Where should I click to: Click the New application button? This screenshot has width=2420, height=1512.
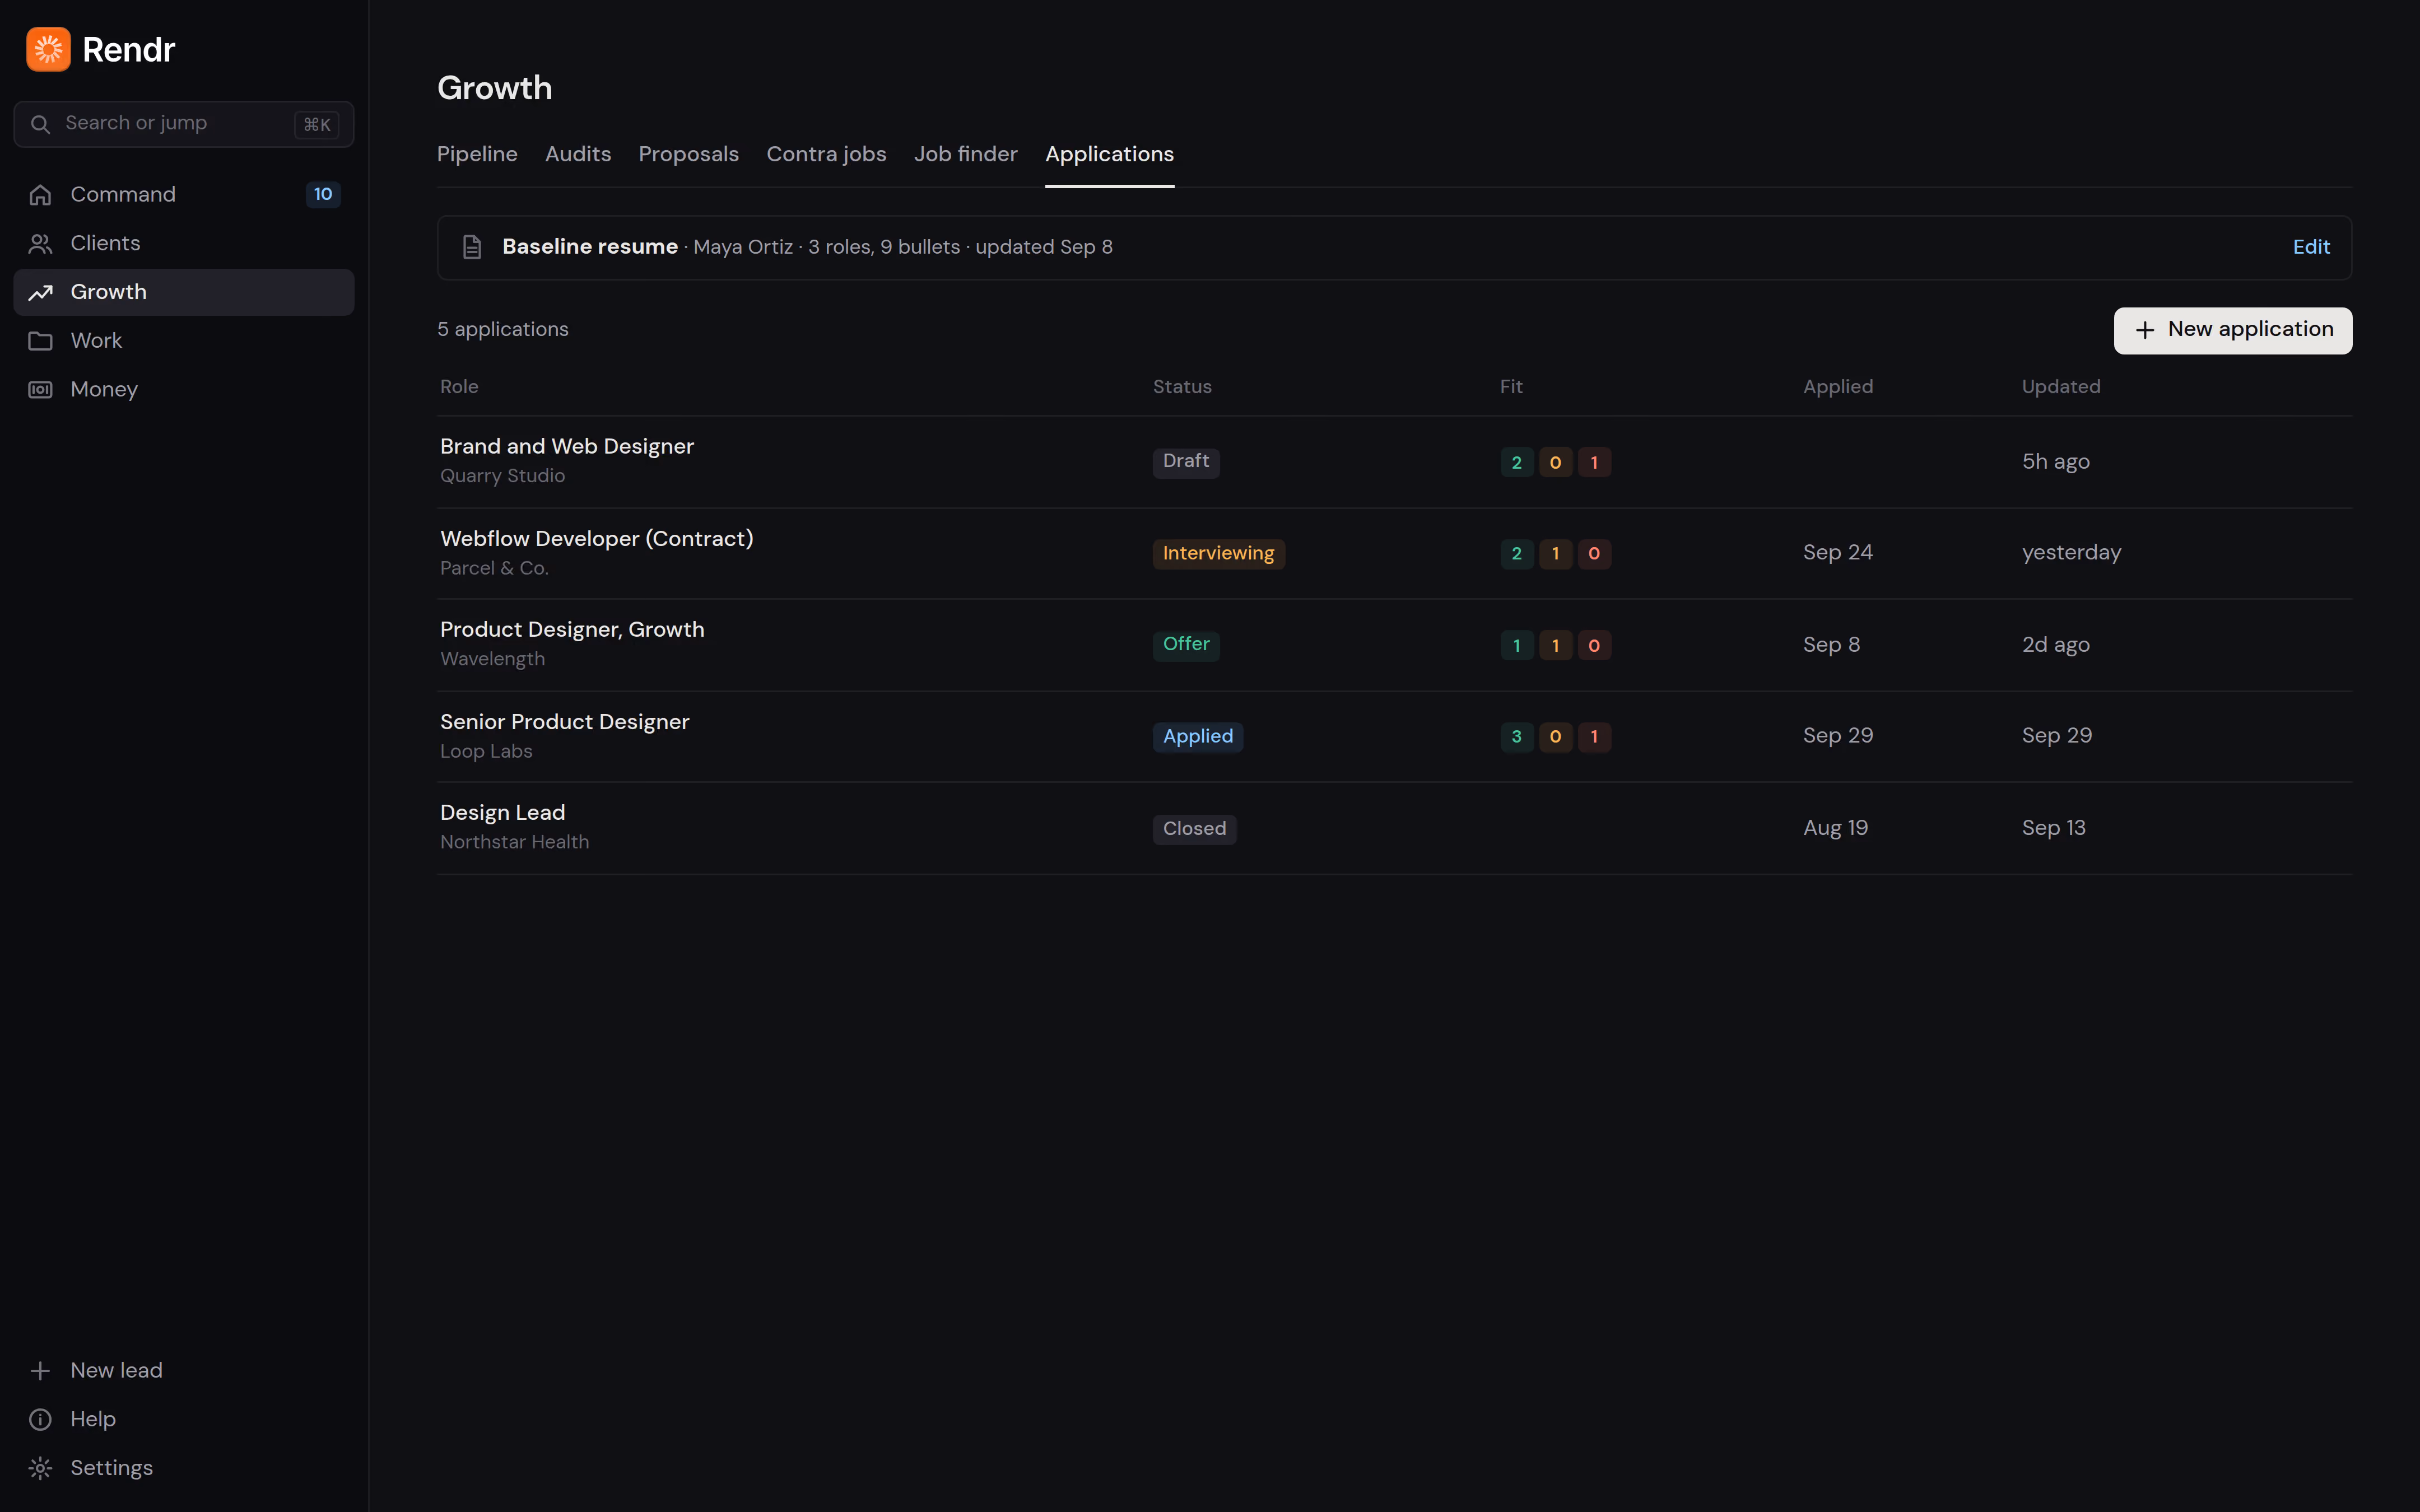click(x=2232, y=330)
